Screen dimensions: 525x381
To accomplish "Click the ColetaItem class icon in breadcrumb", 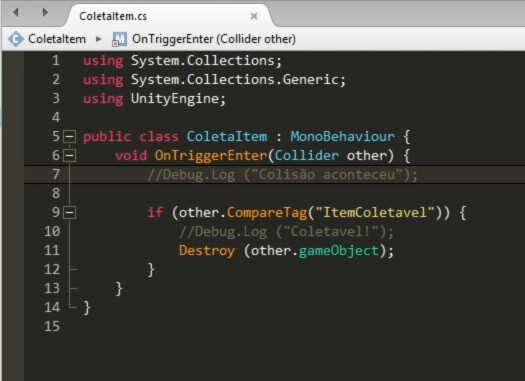I will 16,39.
